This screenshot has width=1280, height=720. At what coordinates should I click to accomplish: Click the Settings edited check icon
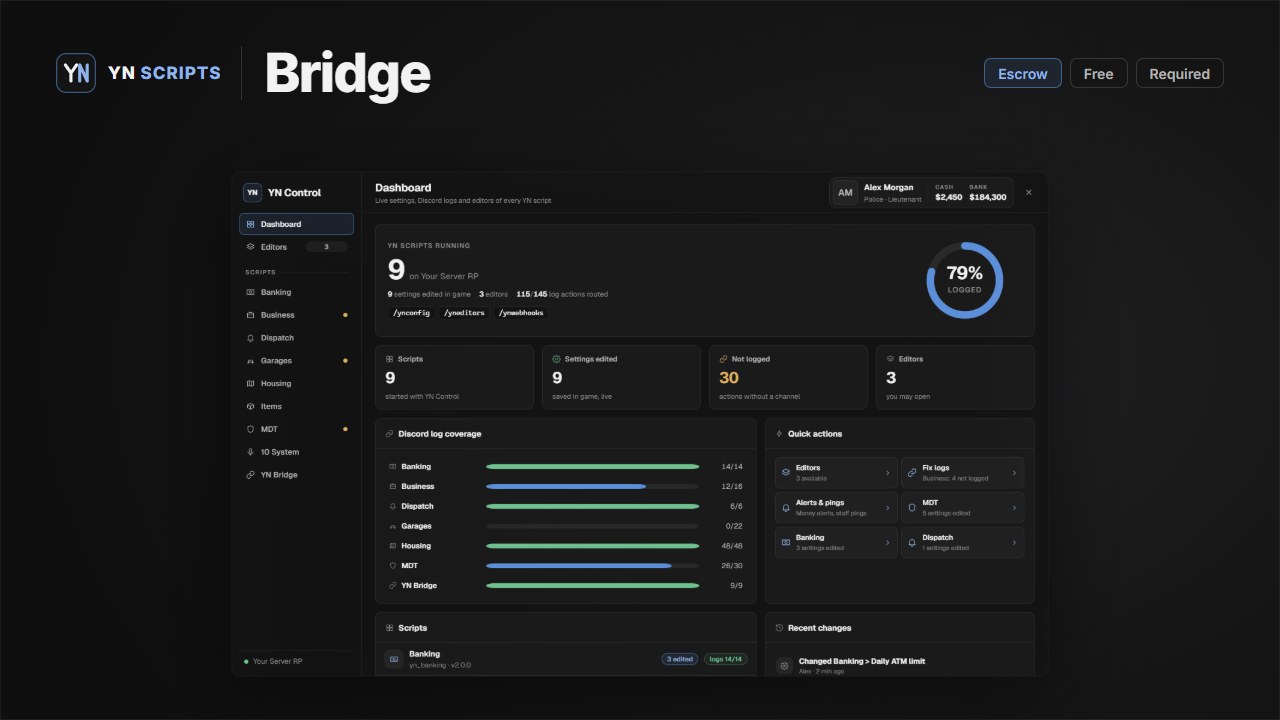[556, 359]
